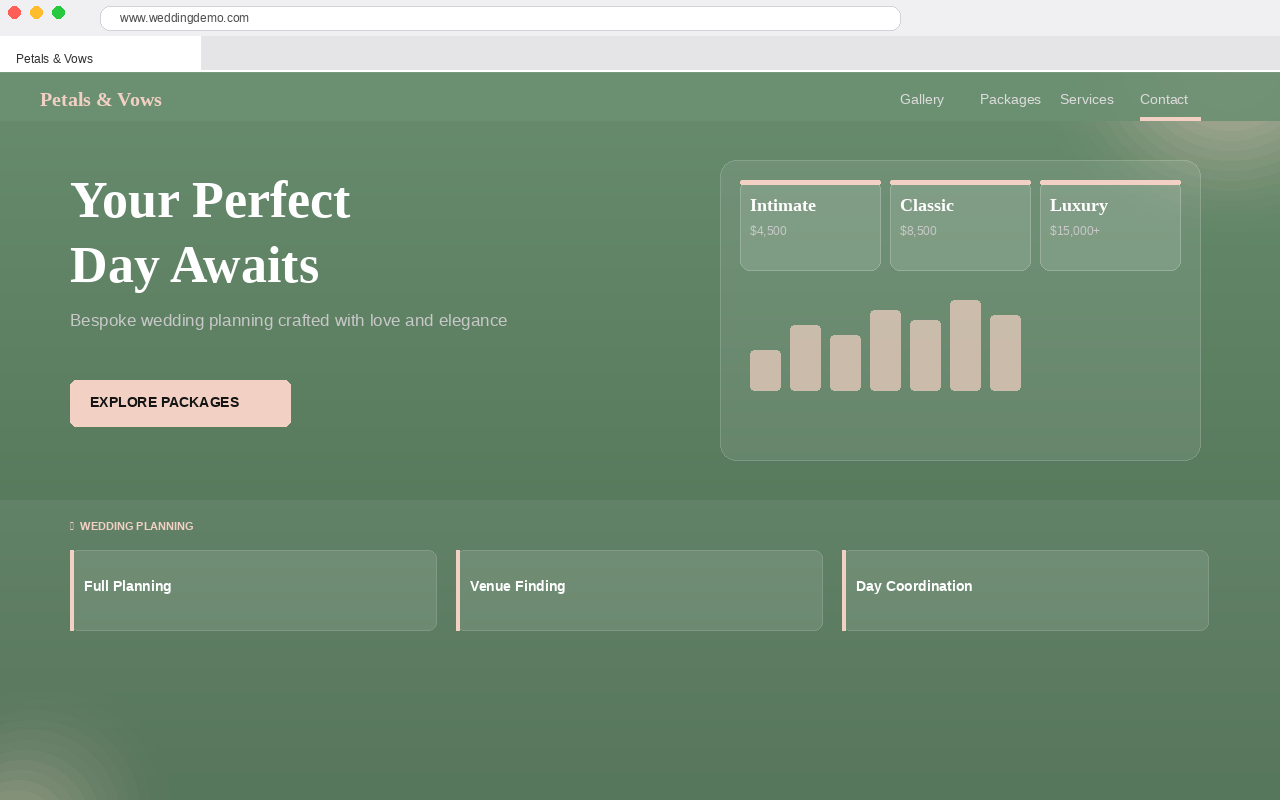This screenshot has width=1280, height=800.
Task: Click the $15,000+ price text
Action: (1075, 231)
